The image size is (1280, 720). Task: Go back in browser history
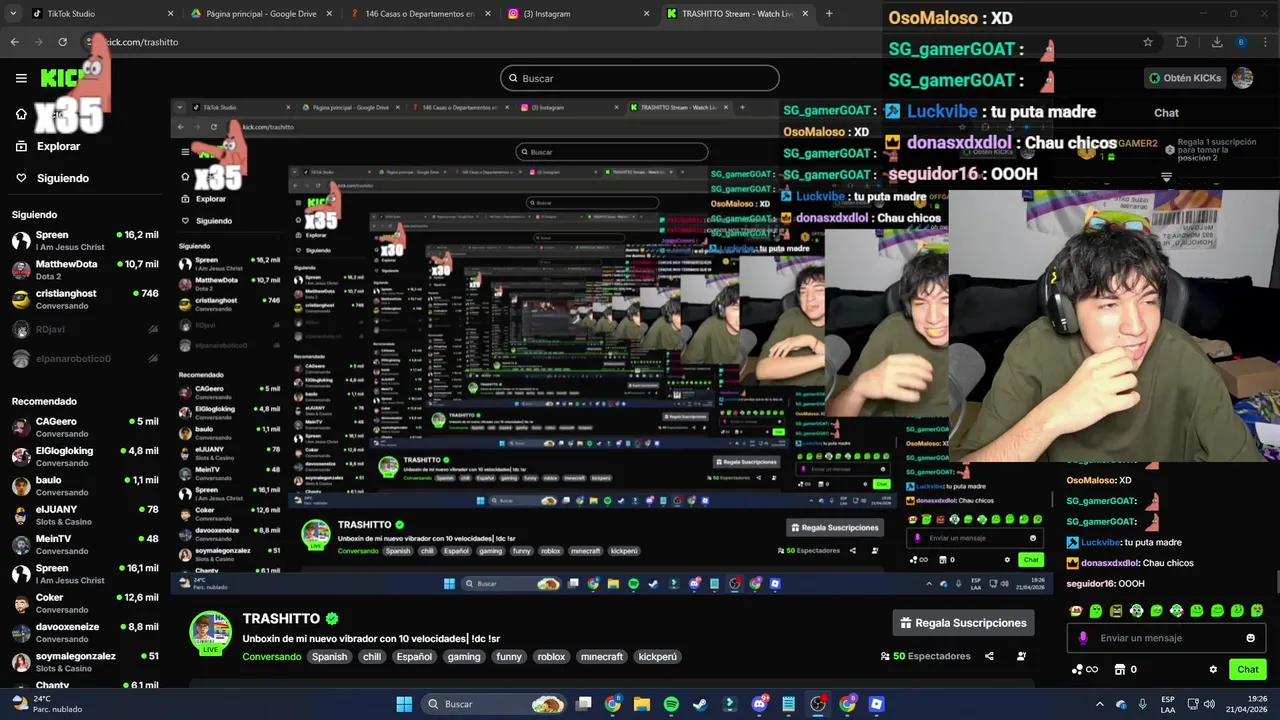pos(14,42)
